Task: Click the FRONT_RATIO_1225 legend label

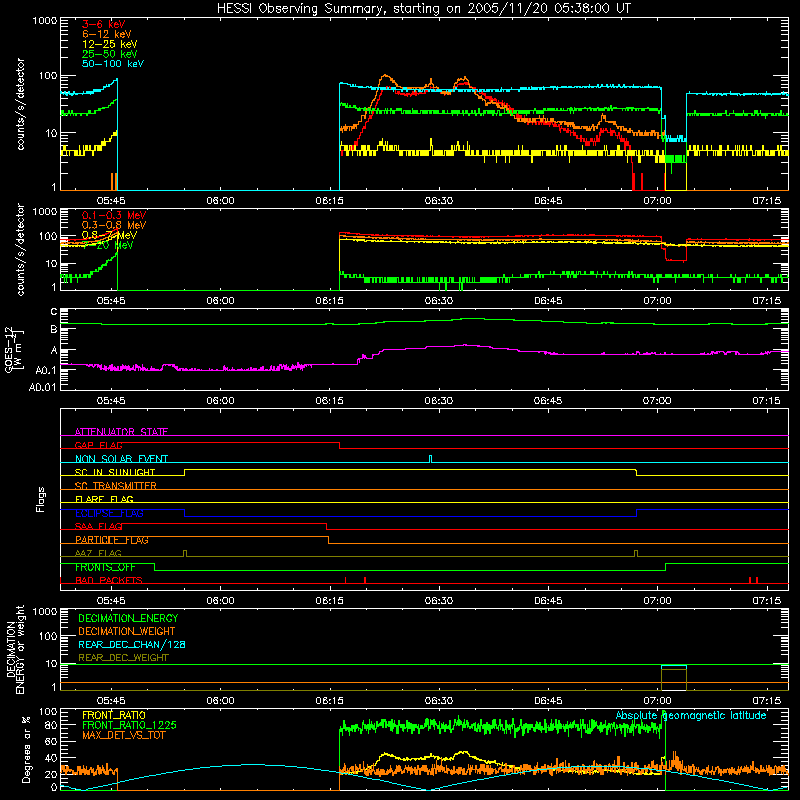Action: point(130,725)
